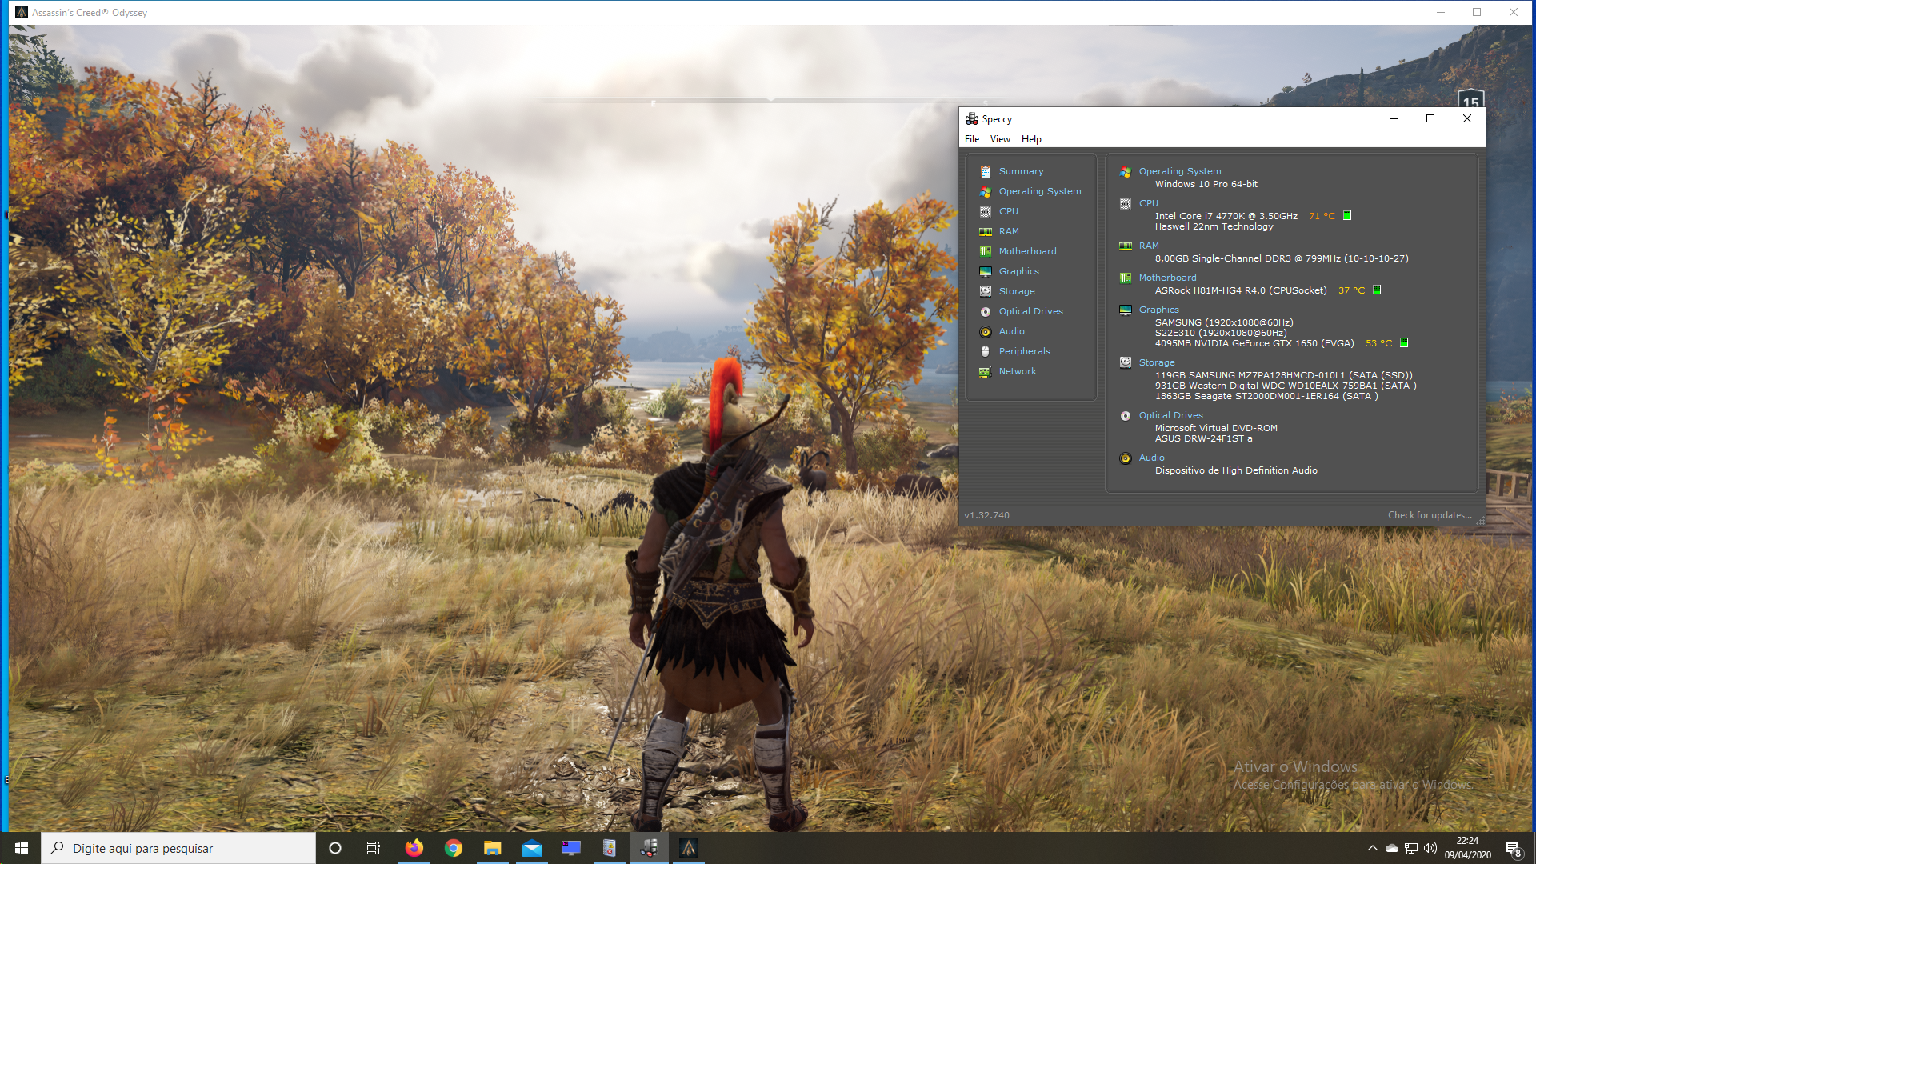1920x1080 pixels.
Task: Click the CPU heading in summary panel
Action: 1148,203
